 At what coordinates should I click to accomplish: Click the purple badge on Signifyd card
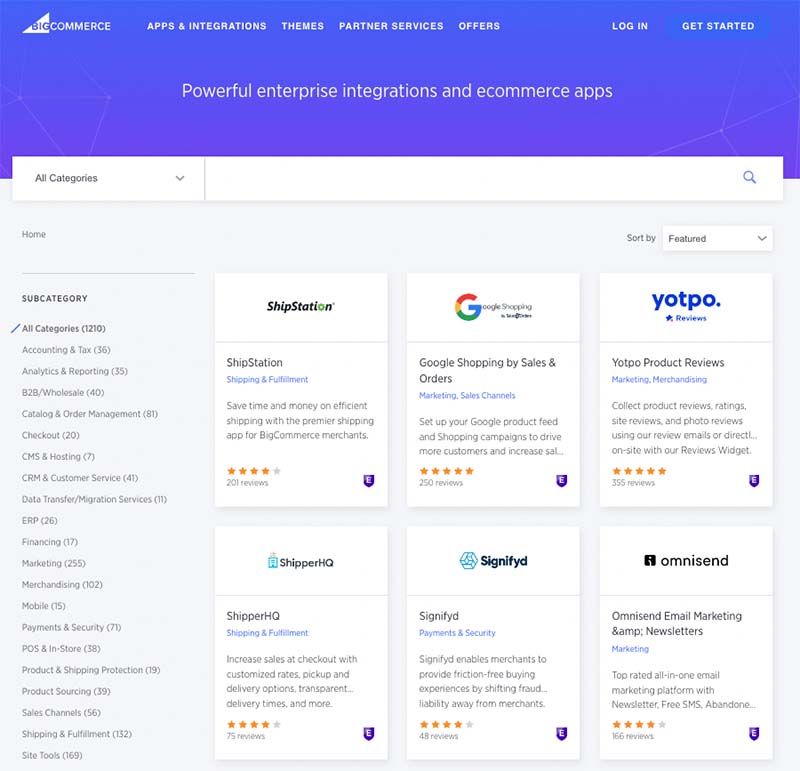(561, 734)
